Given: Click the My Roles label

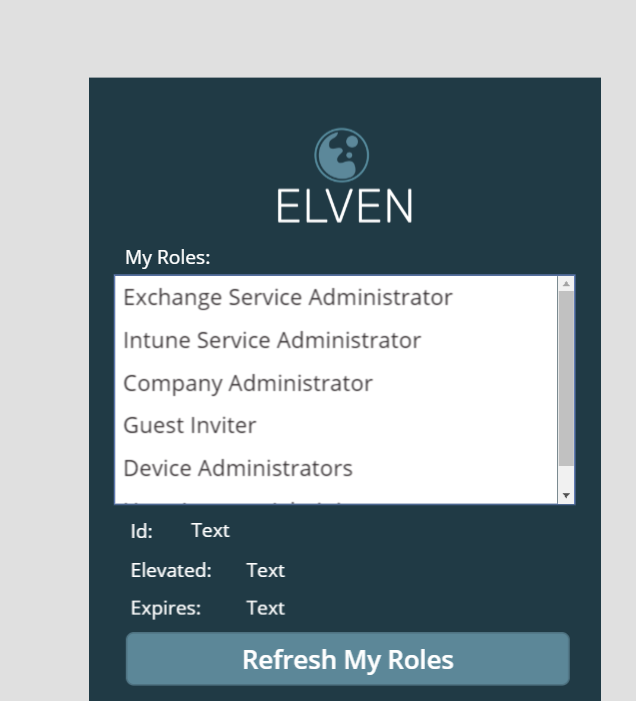Looking at the screenshot, I should tap(168, 258).
